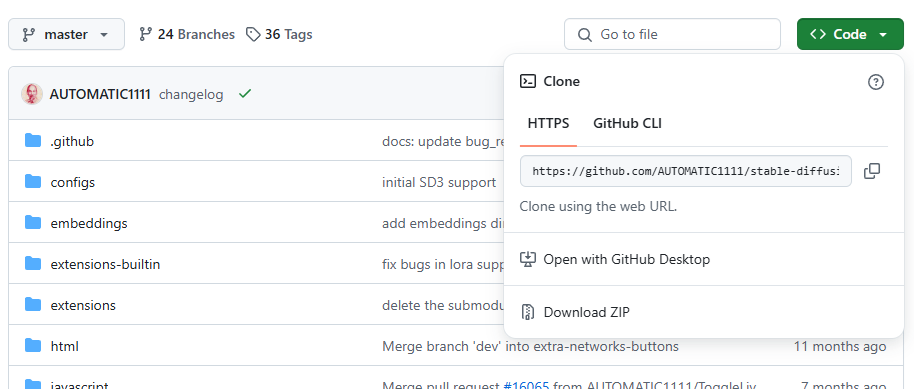Open the .github folder
The image size is (914, 389).
coord(72,141)
